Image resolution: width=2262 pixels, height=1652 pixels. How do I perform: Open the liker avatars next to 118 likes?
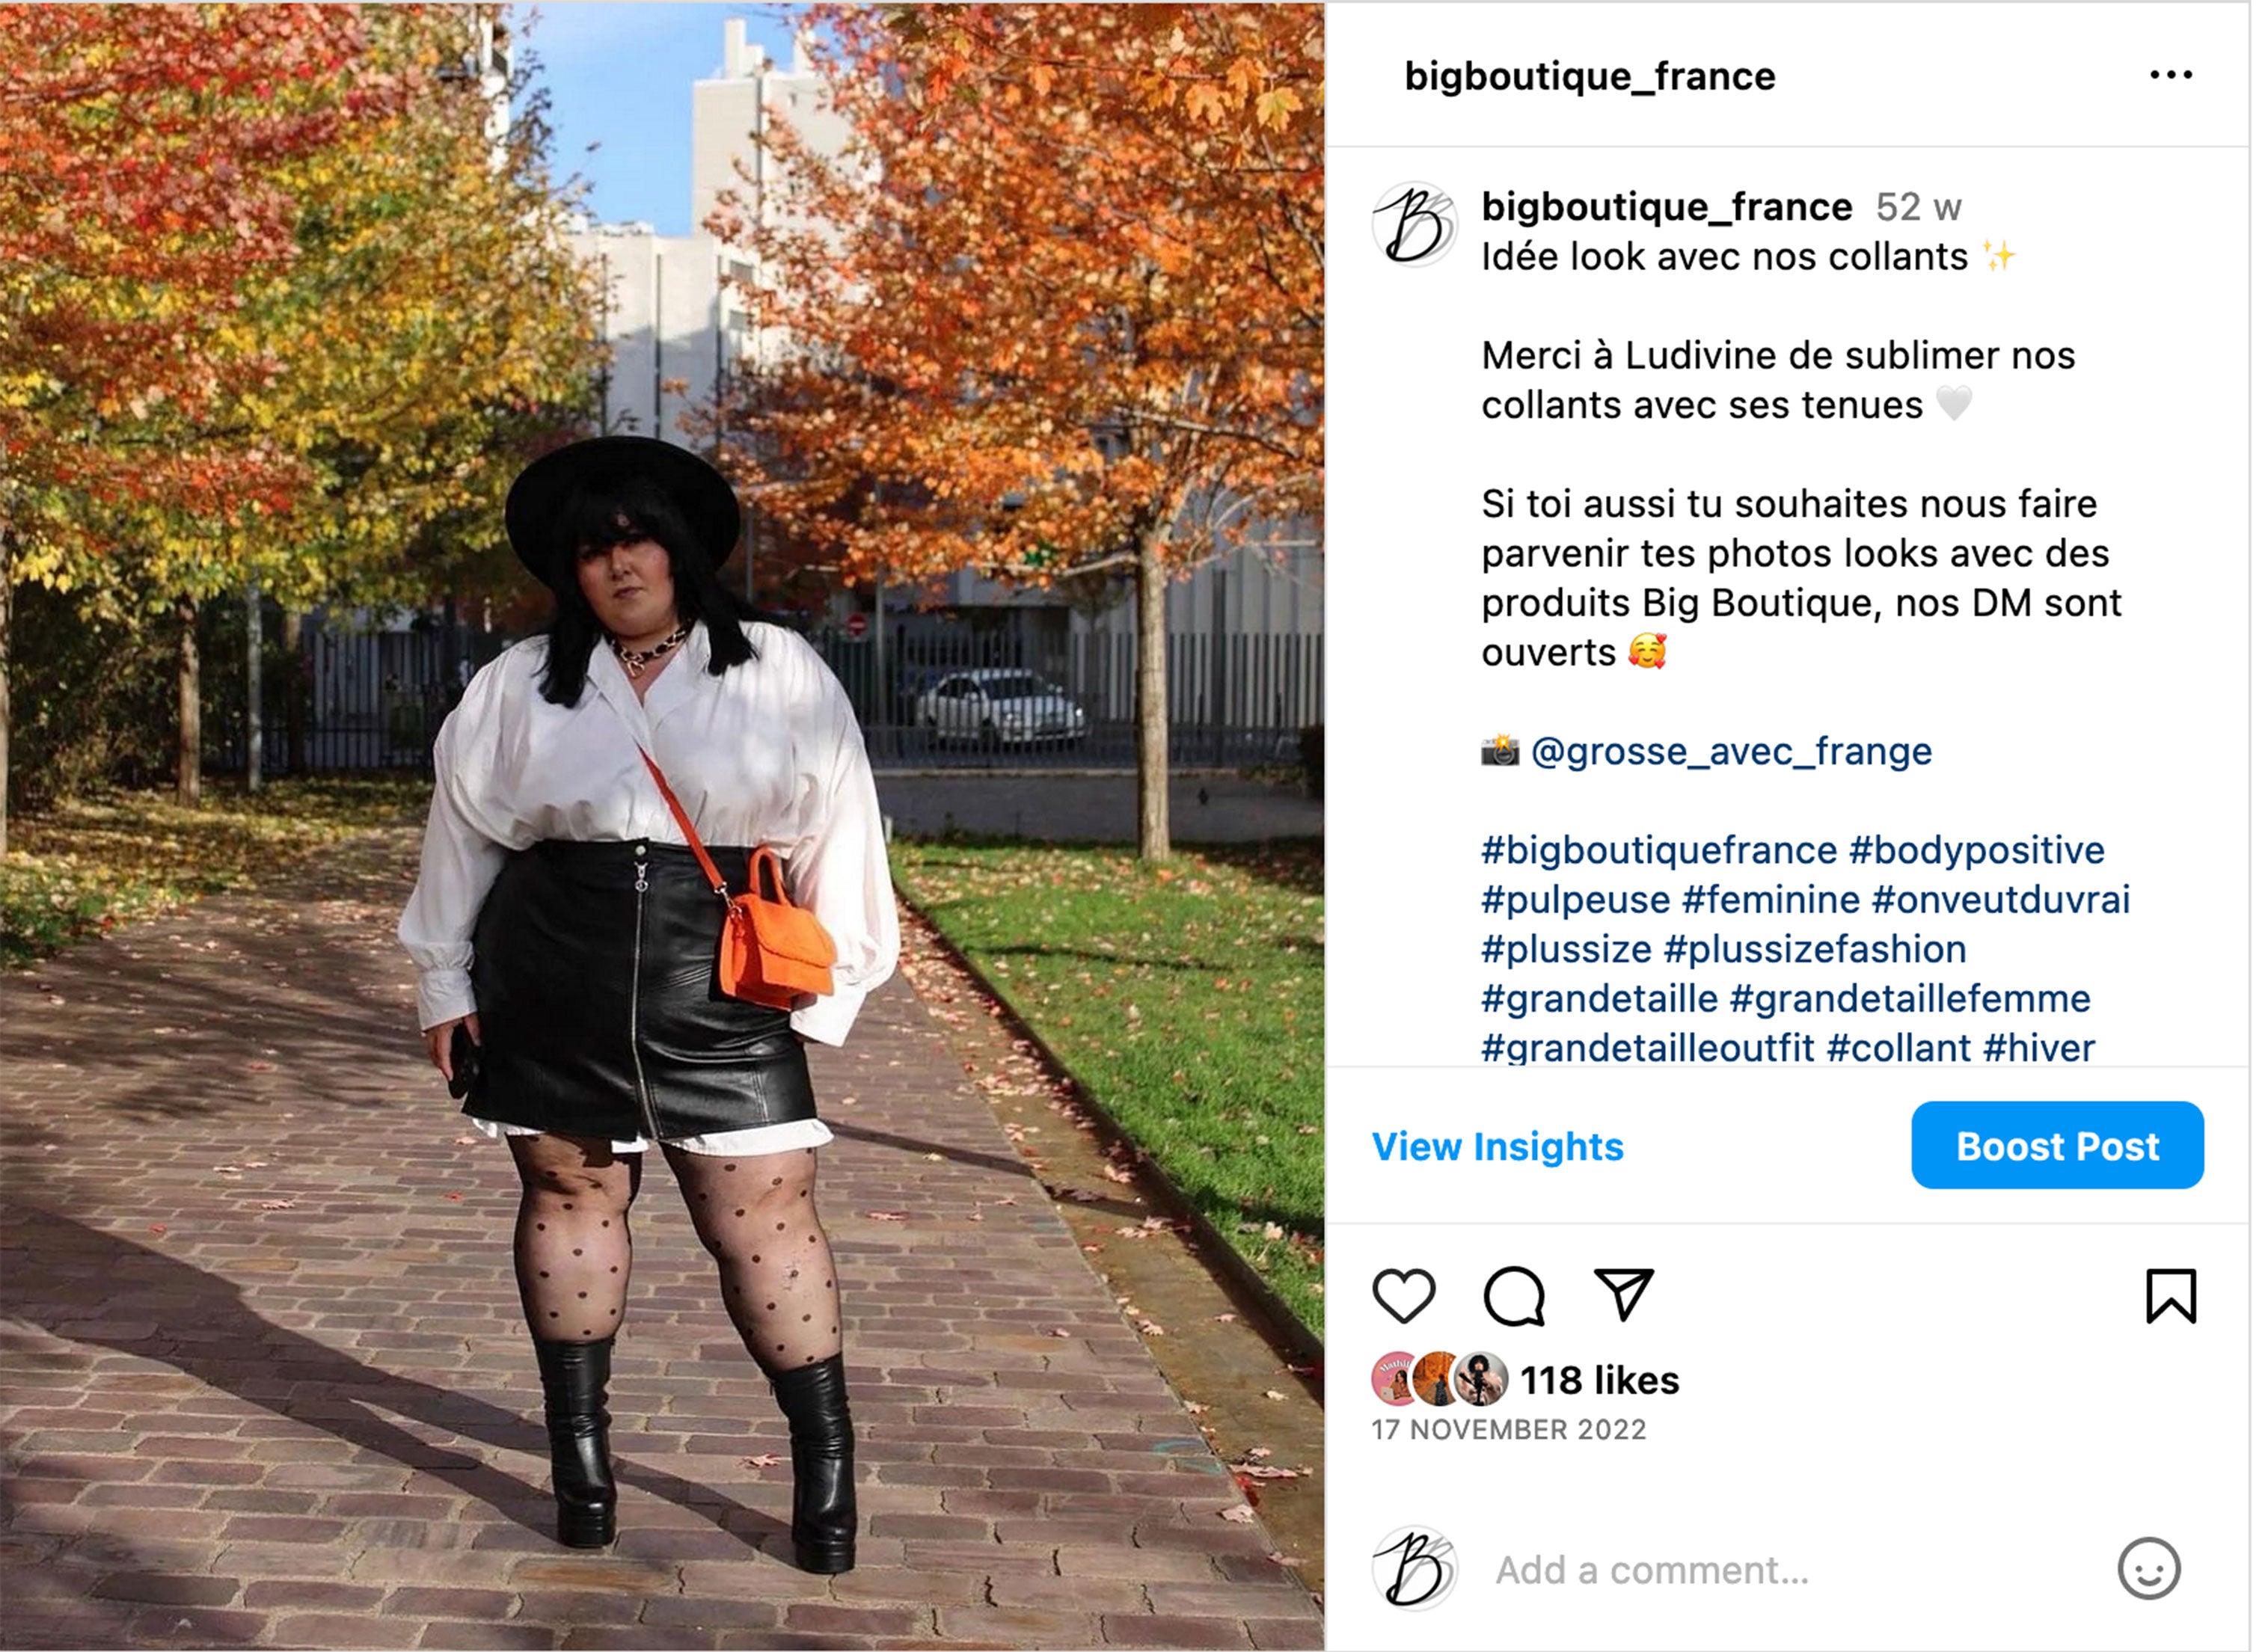[x=1440, y=1379]
